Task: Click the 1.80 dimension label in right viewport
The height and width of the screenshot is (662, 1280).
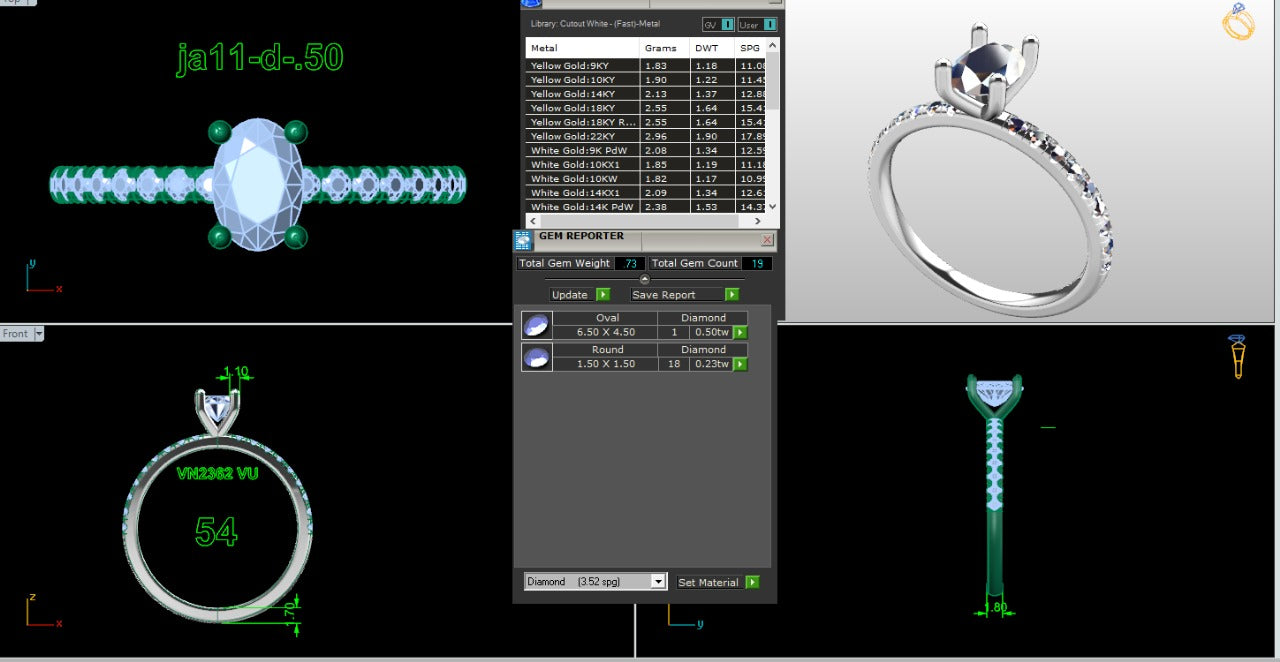Action: point(997,605)
